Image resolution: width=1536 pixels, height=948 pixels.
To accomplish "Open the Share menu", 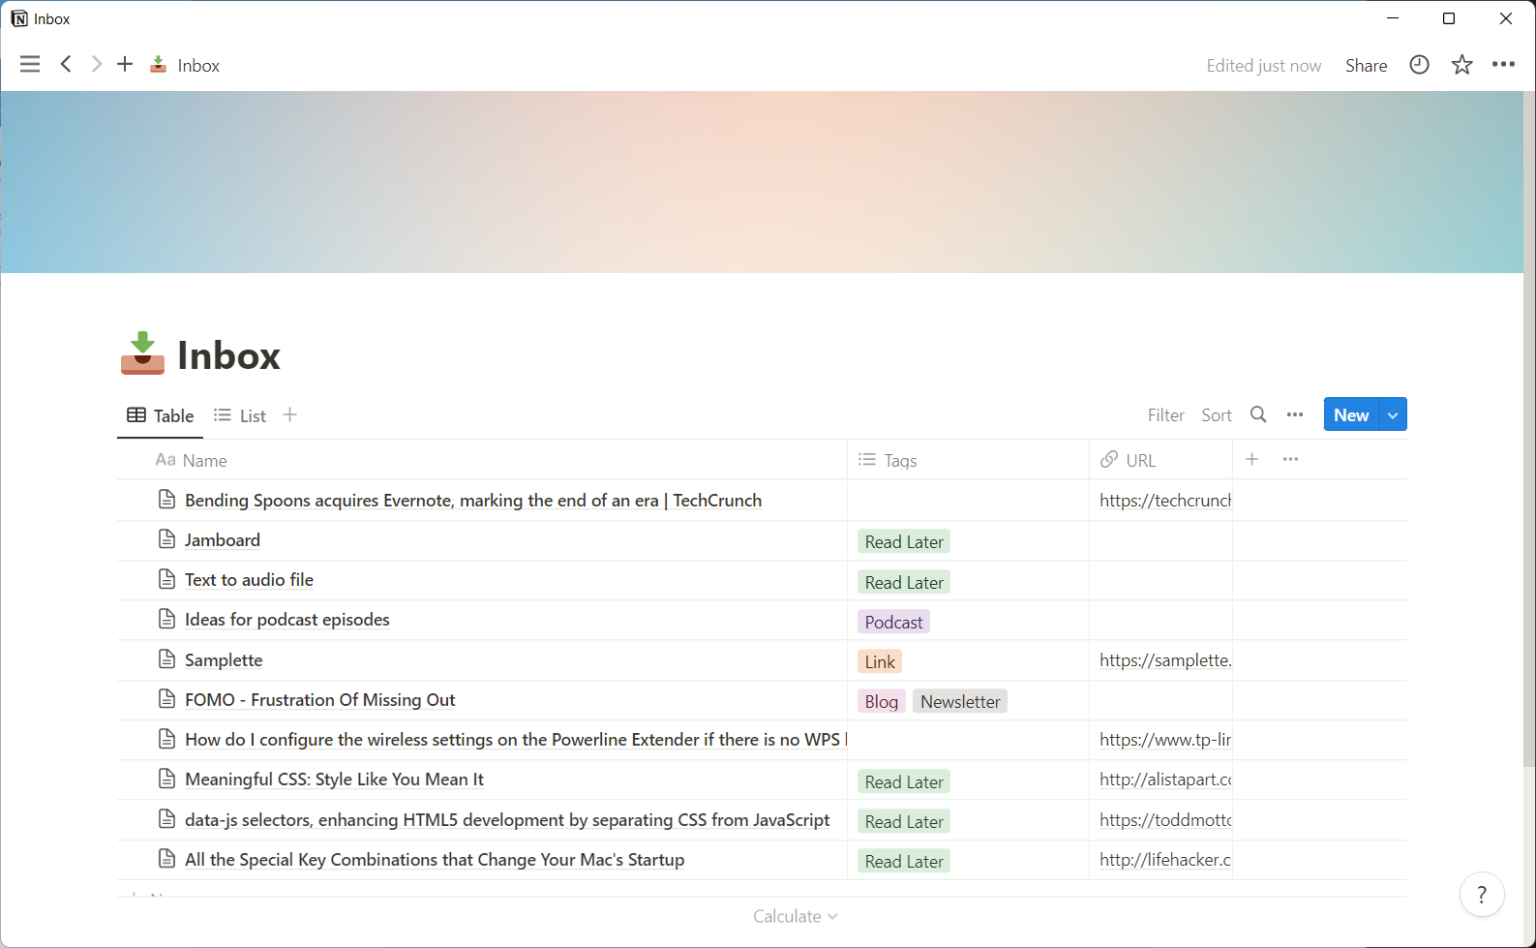I will click(1366, 65).
